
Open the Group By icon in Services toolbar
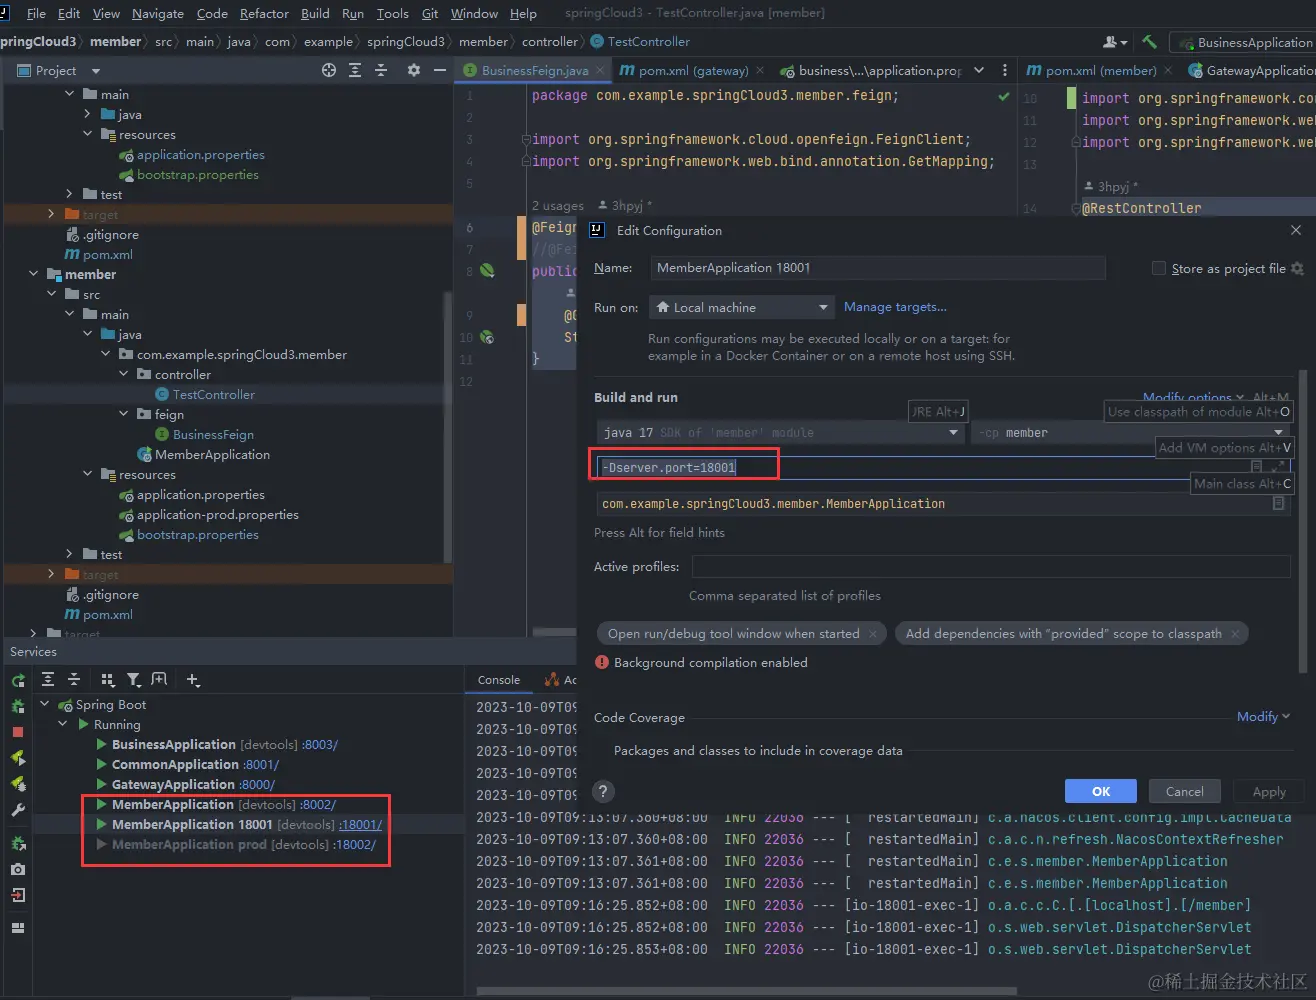tap(108, 680)
